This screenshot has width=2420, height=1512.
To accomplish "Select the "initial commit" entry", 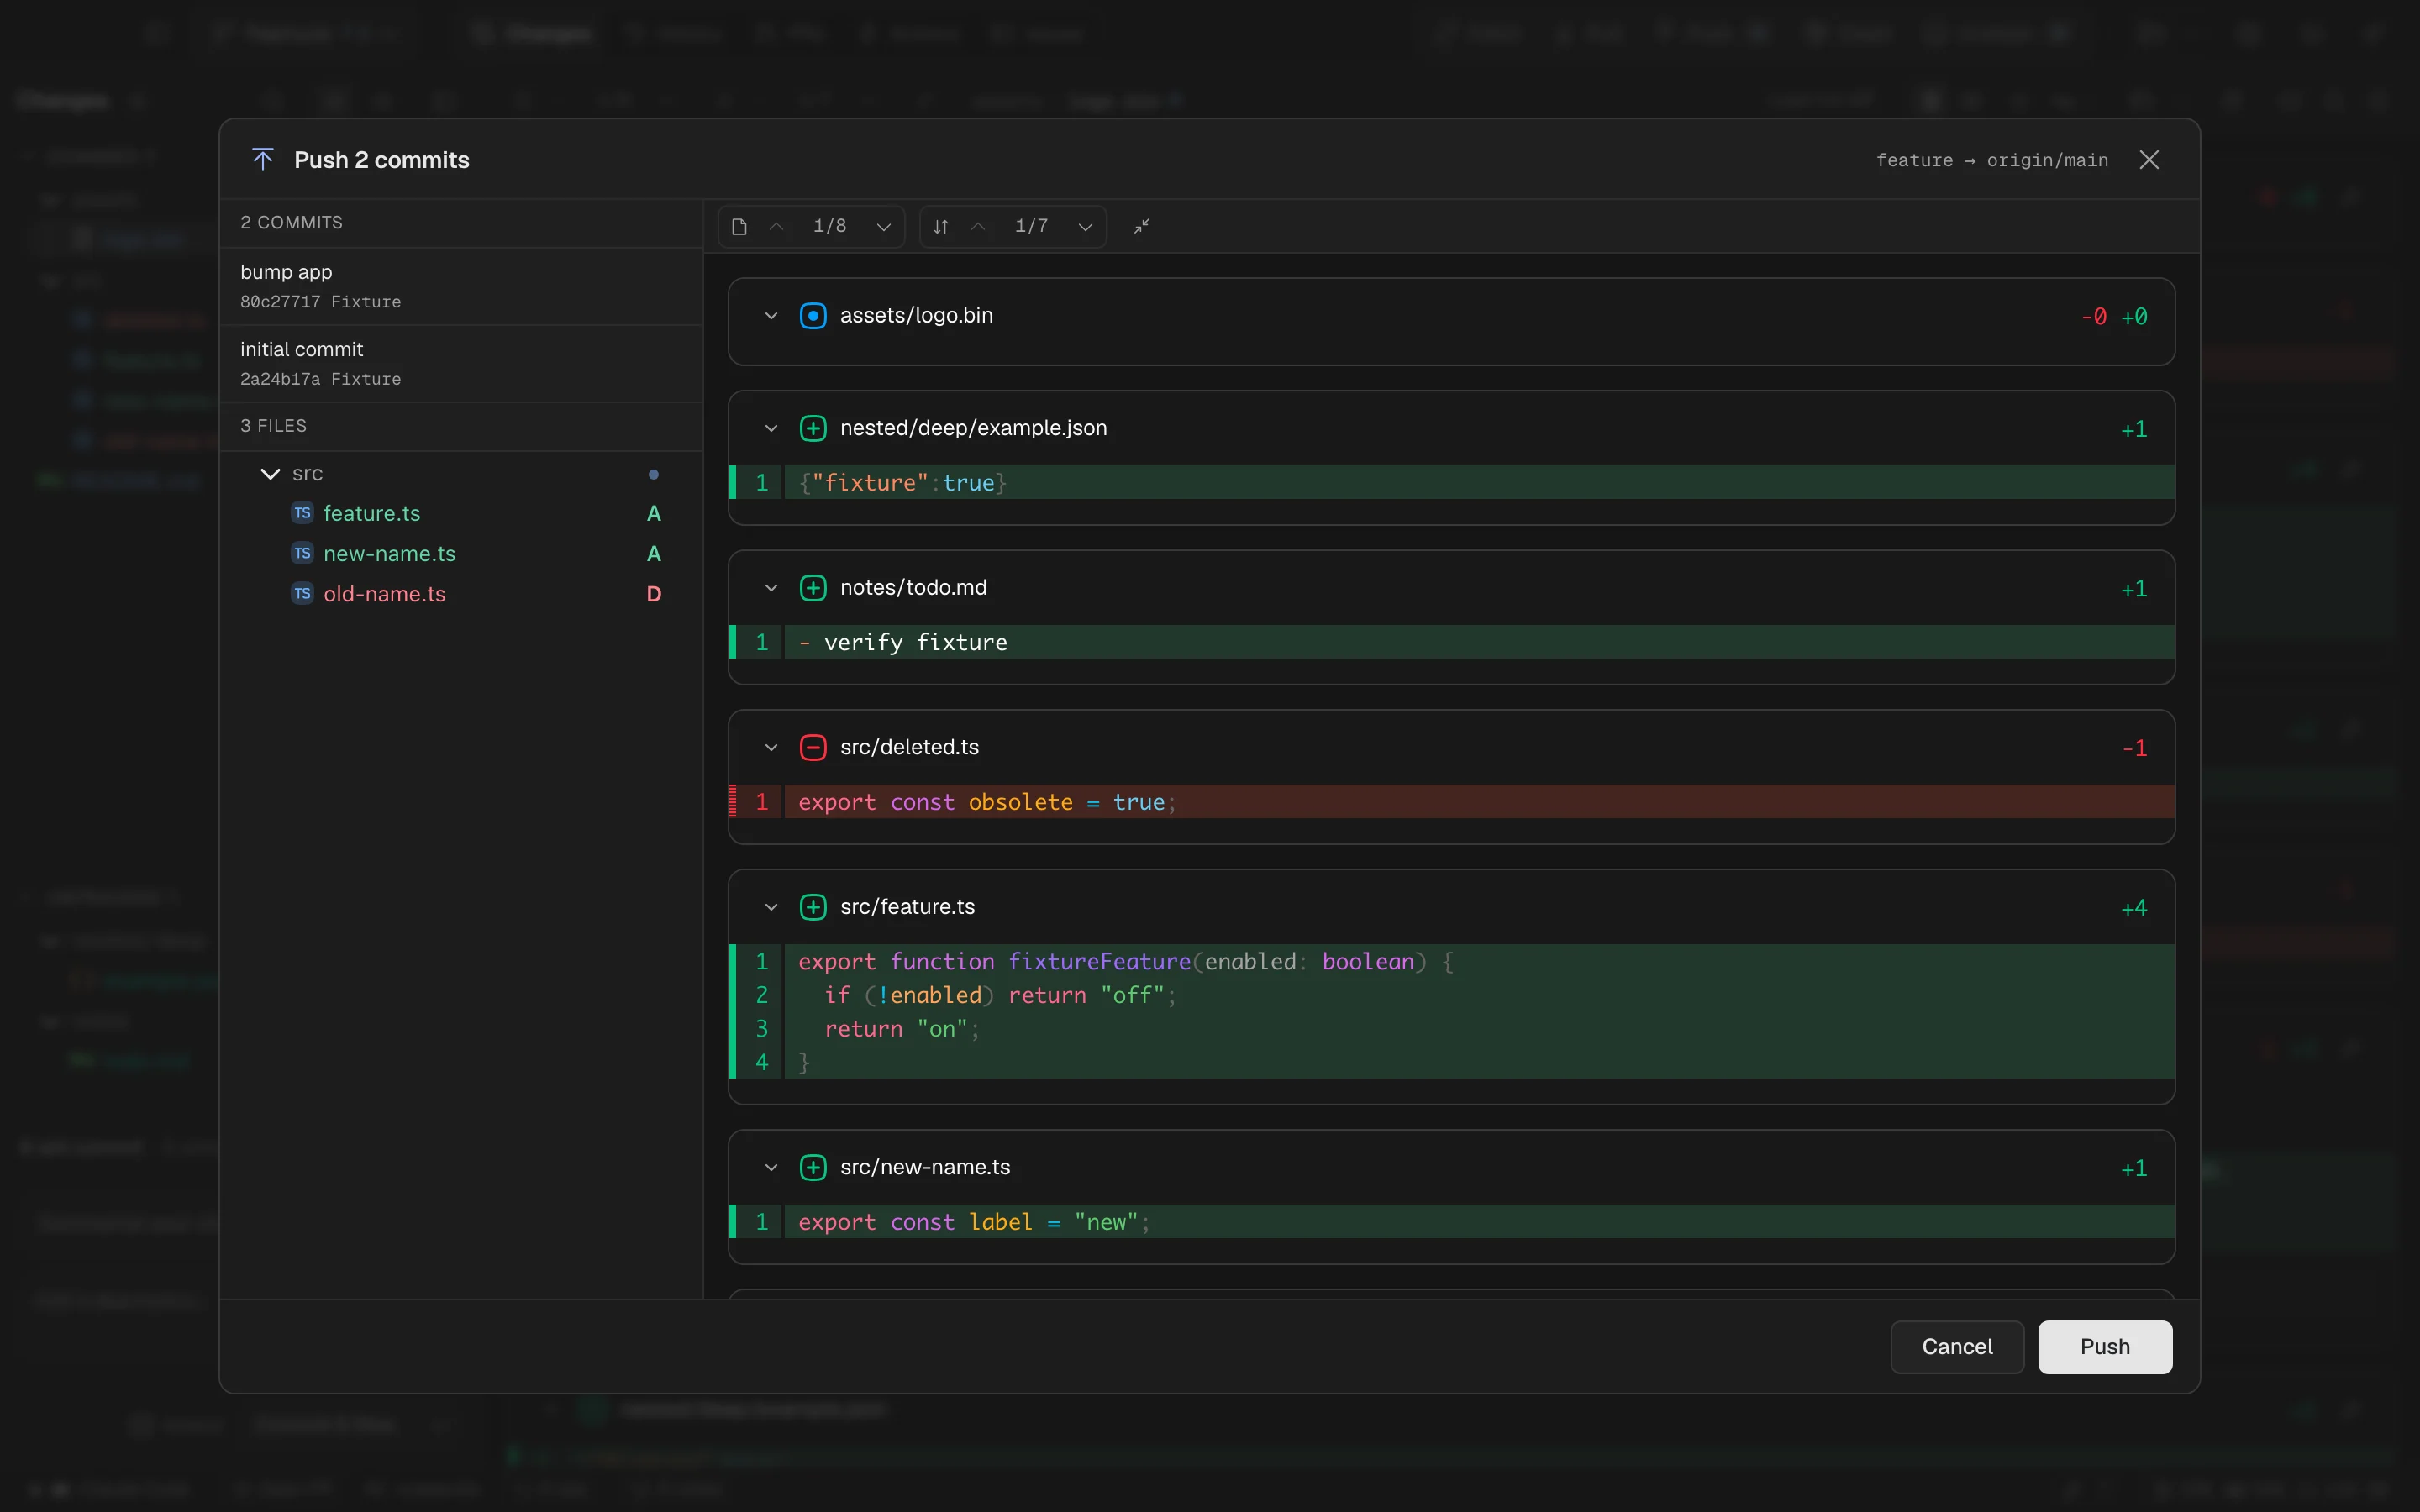I will [461, 364].
